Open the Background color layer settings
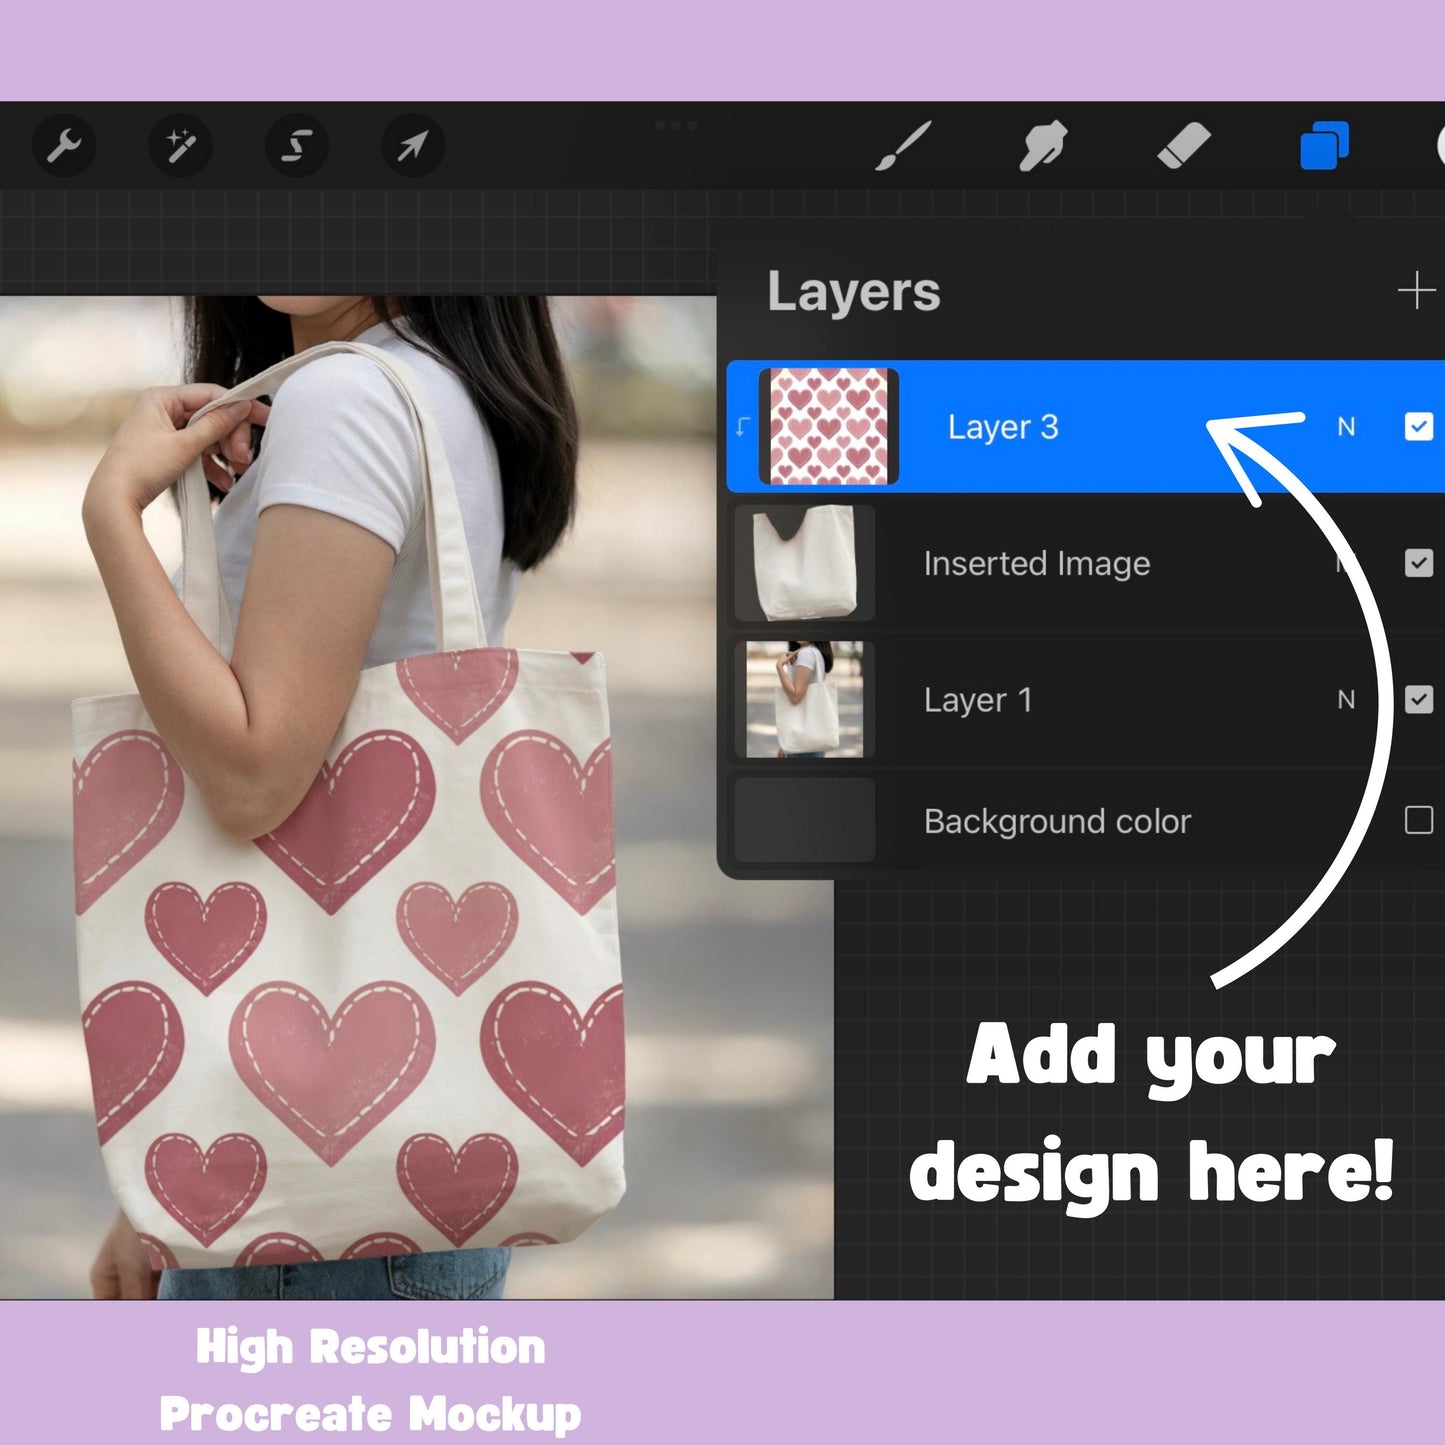 (x=1058, y=821)
